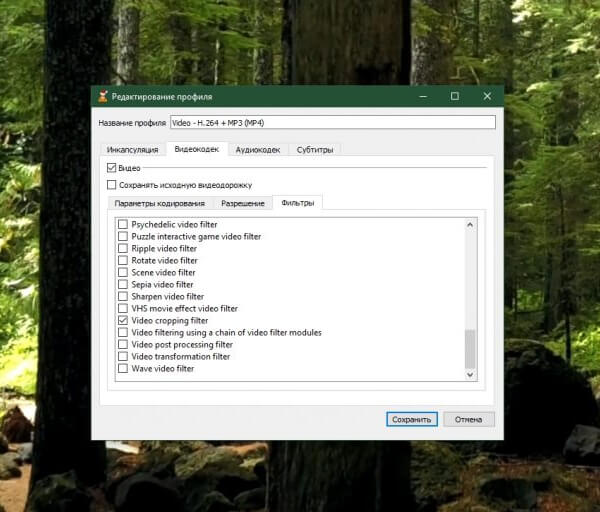The height and width of the screenshot is (512, 600).
Task: Switch to the Инкапсуляция tab
Action: pyautogui.click(x=133, y=150)
